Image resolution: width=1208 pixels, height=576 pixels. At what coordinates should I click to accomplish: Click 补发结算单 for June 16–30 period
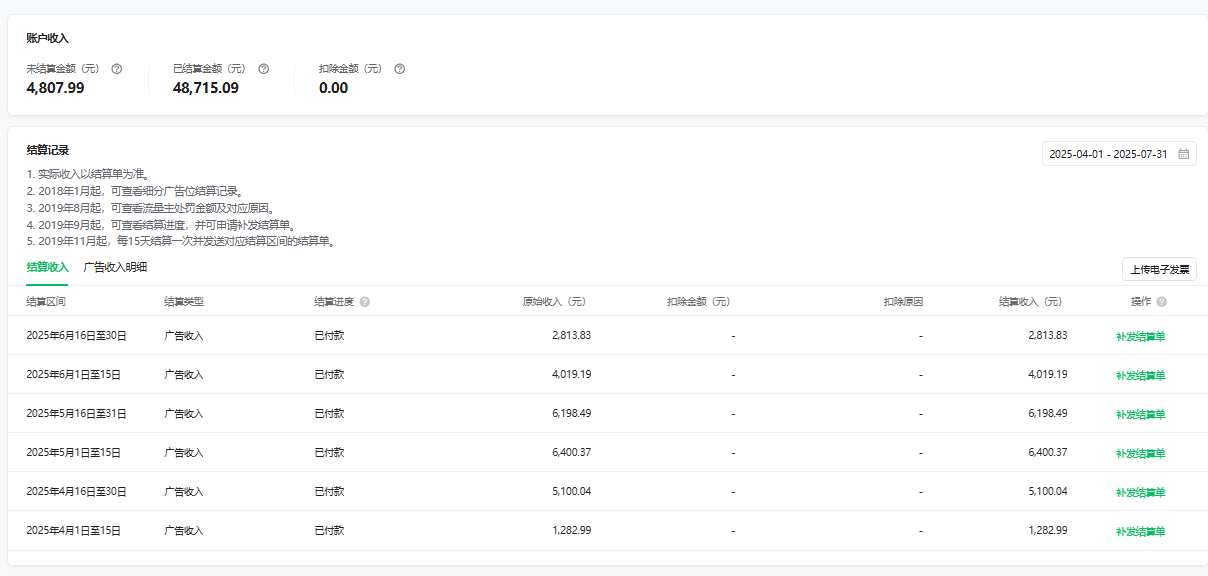1141,336
